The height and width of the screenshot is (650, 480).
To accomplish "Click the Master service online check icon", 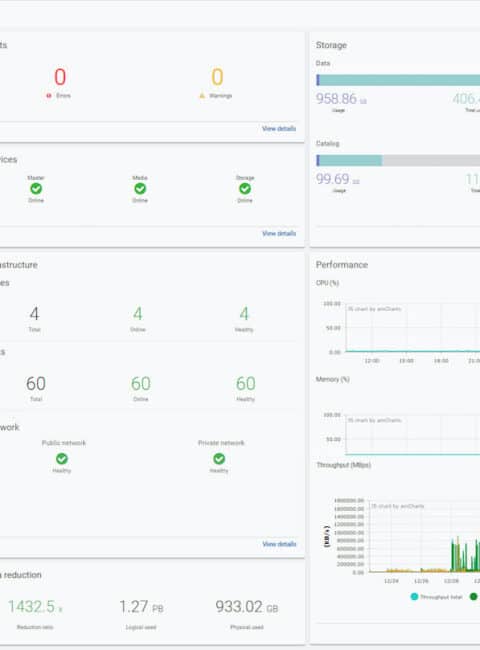I will (x=36, y=189).
